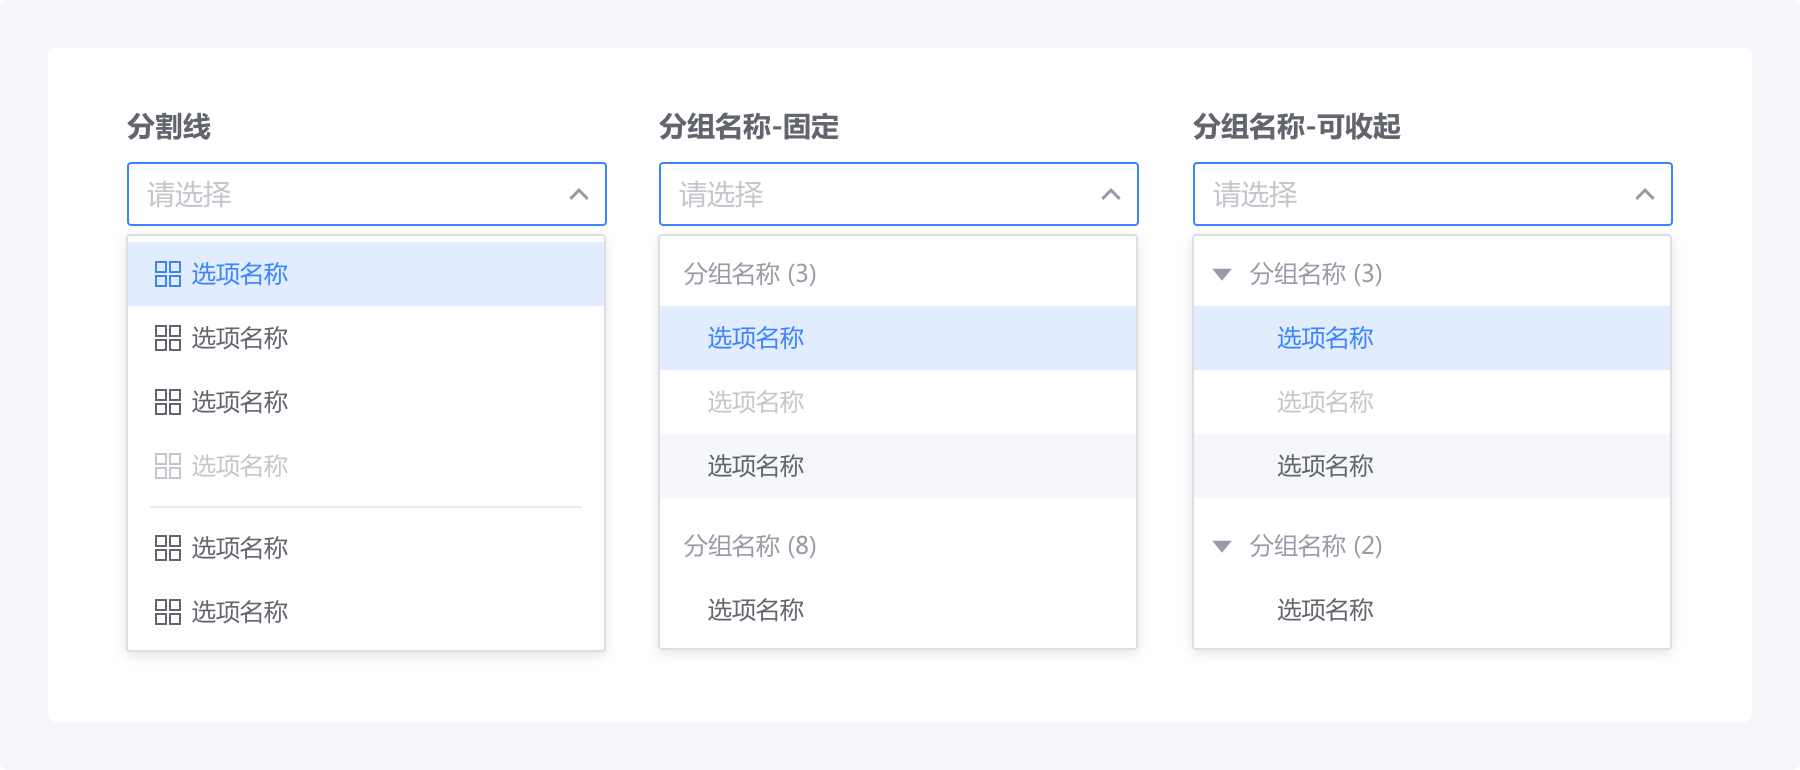This screenshot has height=770, width=1800.
Task: Collapse the 分组名称-可收起 select using its chevron
Action: [1645, 194]
